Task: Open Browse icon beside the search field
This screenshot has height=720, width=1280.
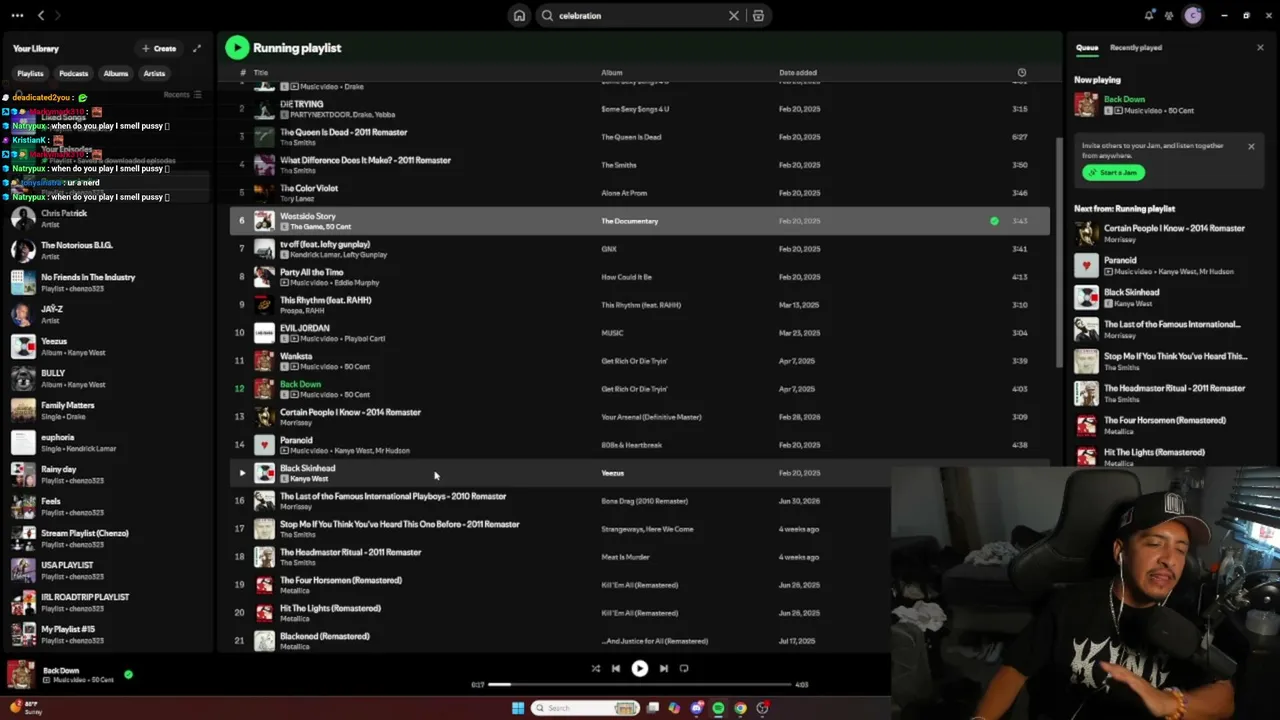Action: point(758,16)
